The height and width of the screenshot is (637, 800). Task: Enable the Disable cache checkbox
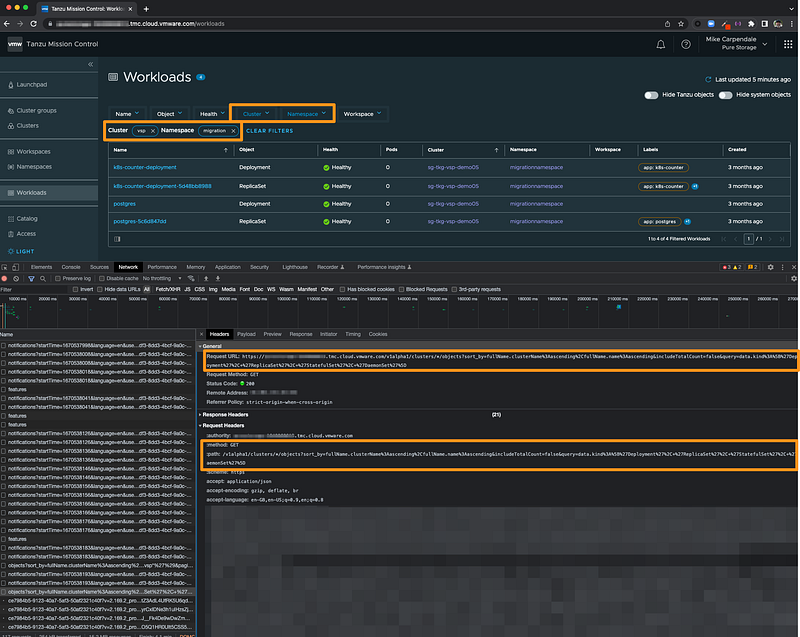102,278
